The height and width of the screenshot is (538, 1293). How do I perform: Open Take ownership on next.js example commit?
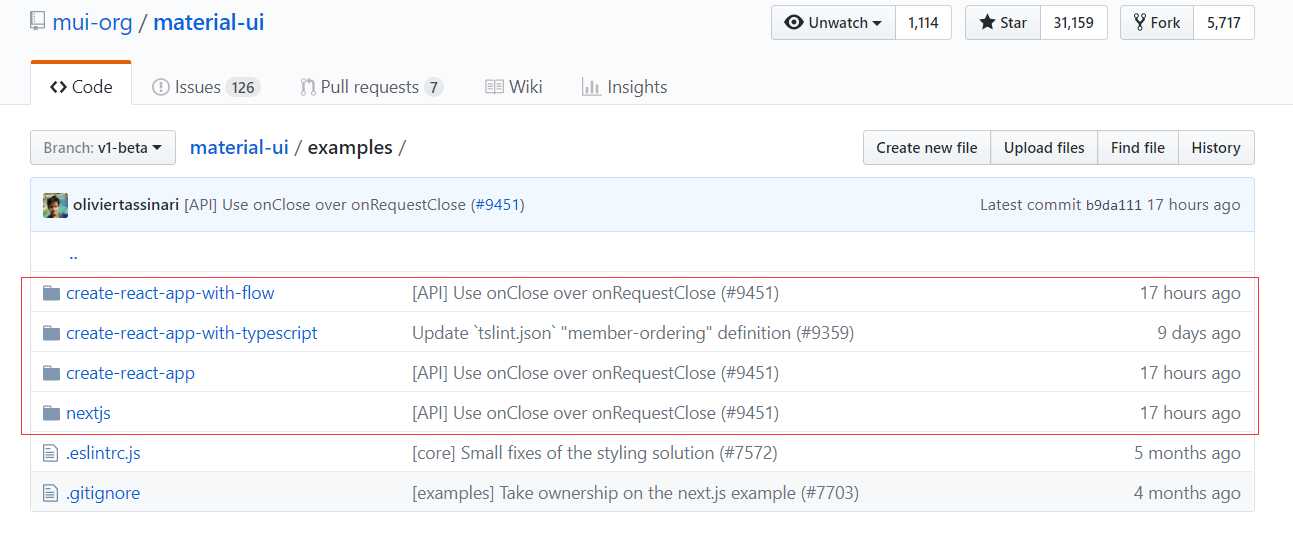point(635,493)
